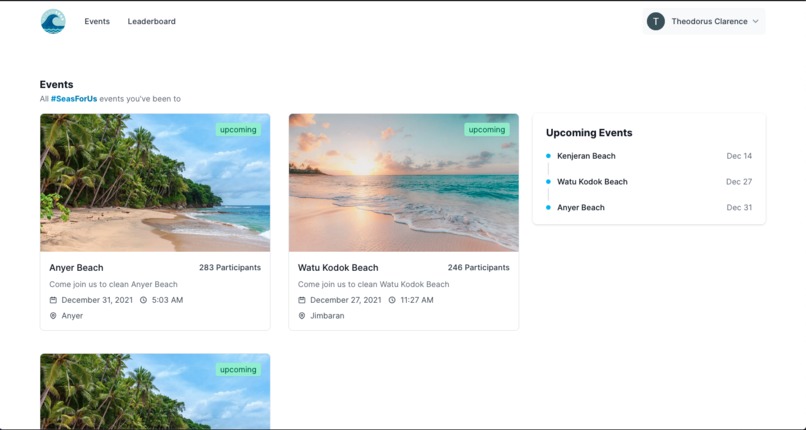Click the 11:27 AM time text
The height and width of the screenshot is (430, 806).
(x=417, y=300)
